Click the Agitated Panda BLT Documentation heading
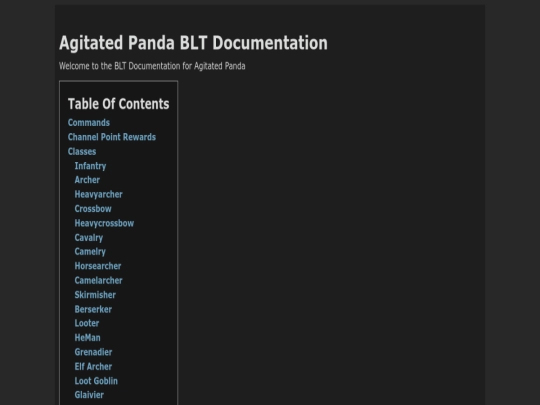The image size is (540, 405). coord(193,43)
